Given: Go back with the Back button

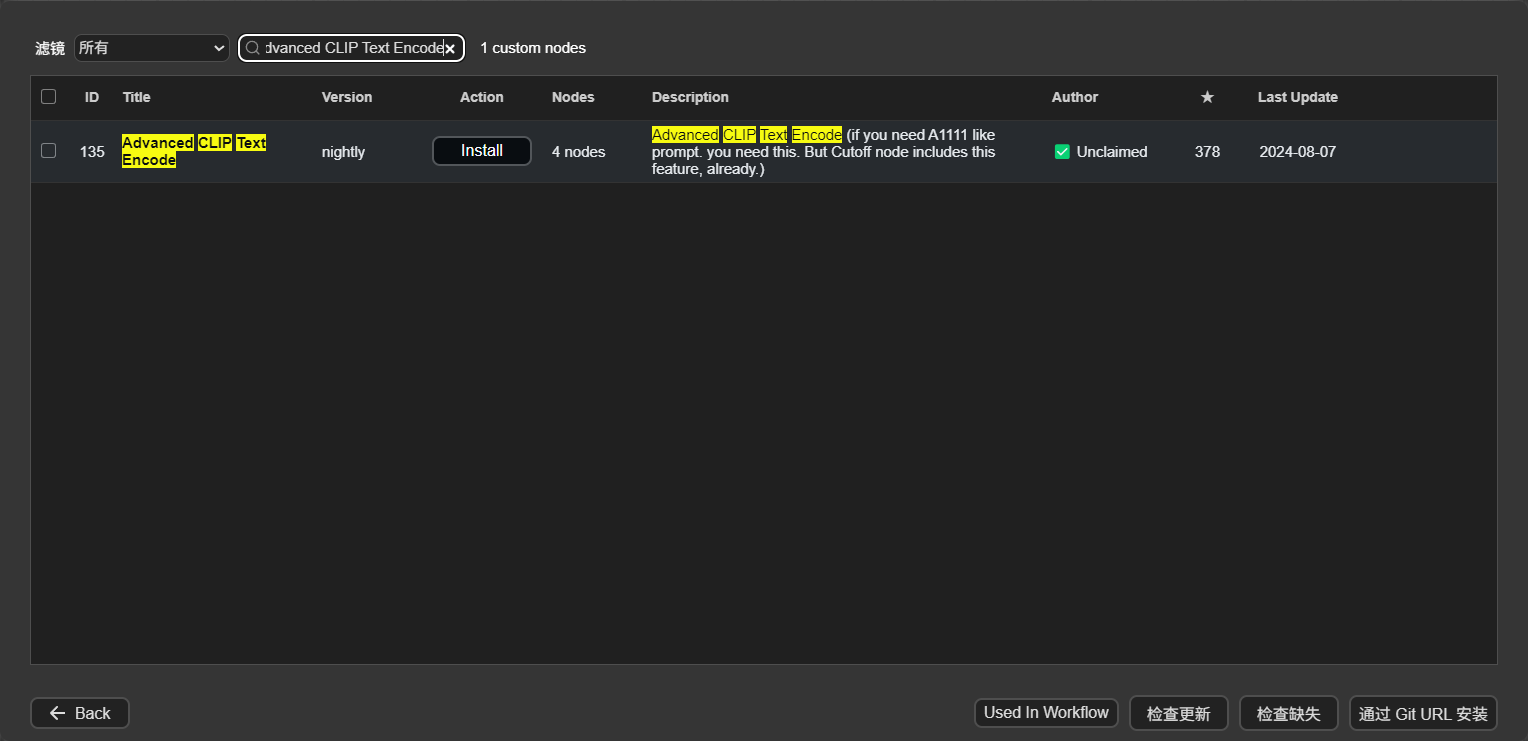Looking at the screenshot, I should tap(80, 713).
